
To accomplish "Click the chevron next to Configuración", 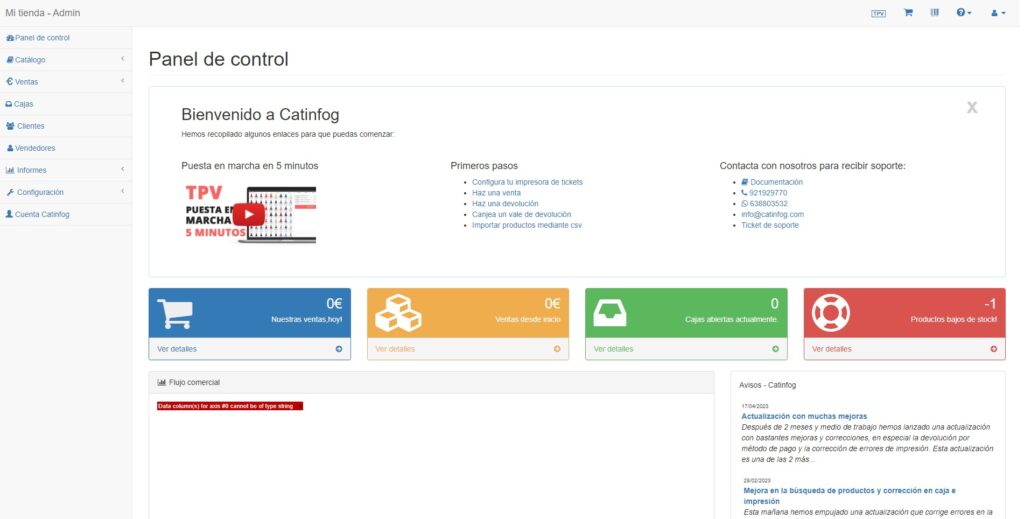I will (x=122, y=191).
